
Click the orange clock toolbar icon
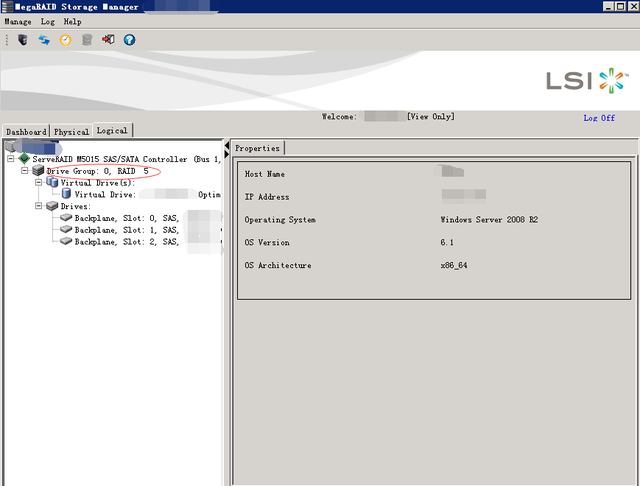(x=65, y=40)
